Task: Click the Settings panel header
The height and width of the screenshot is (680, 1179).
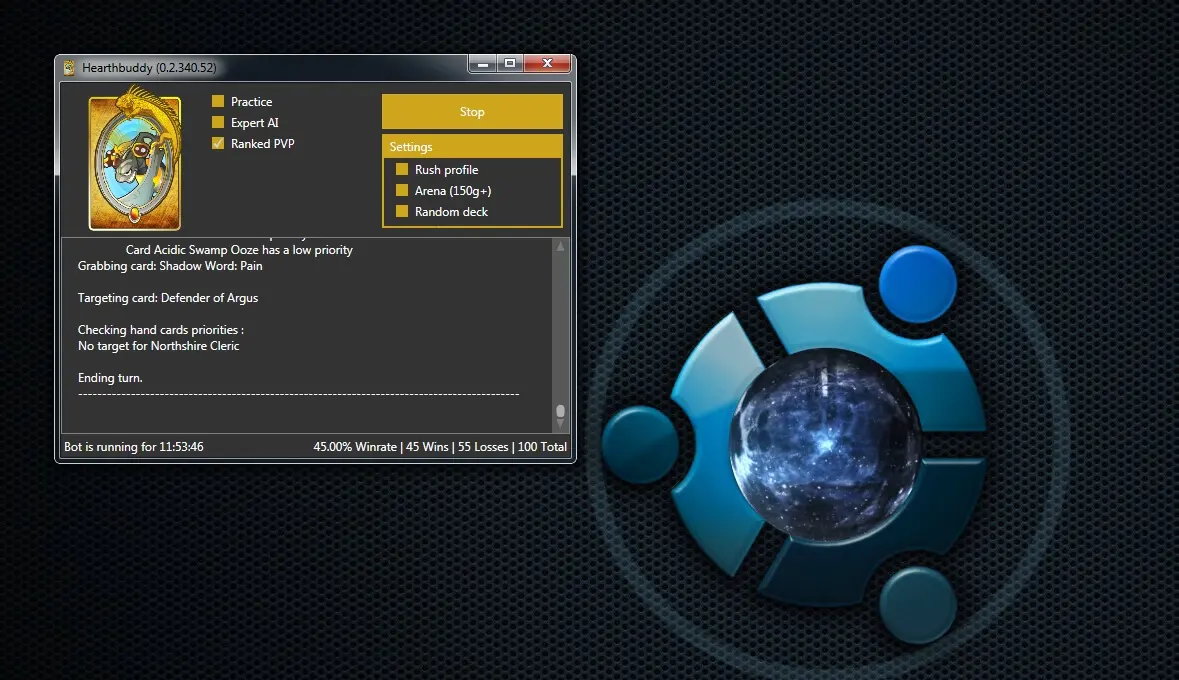Action: (472, 146)
